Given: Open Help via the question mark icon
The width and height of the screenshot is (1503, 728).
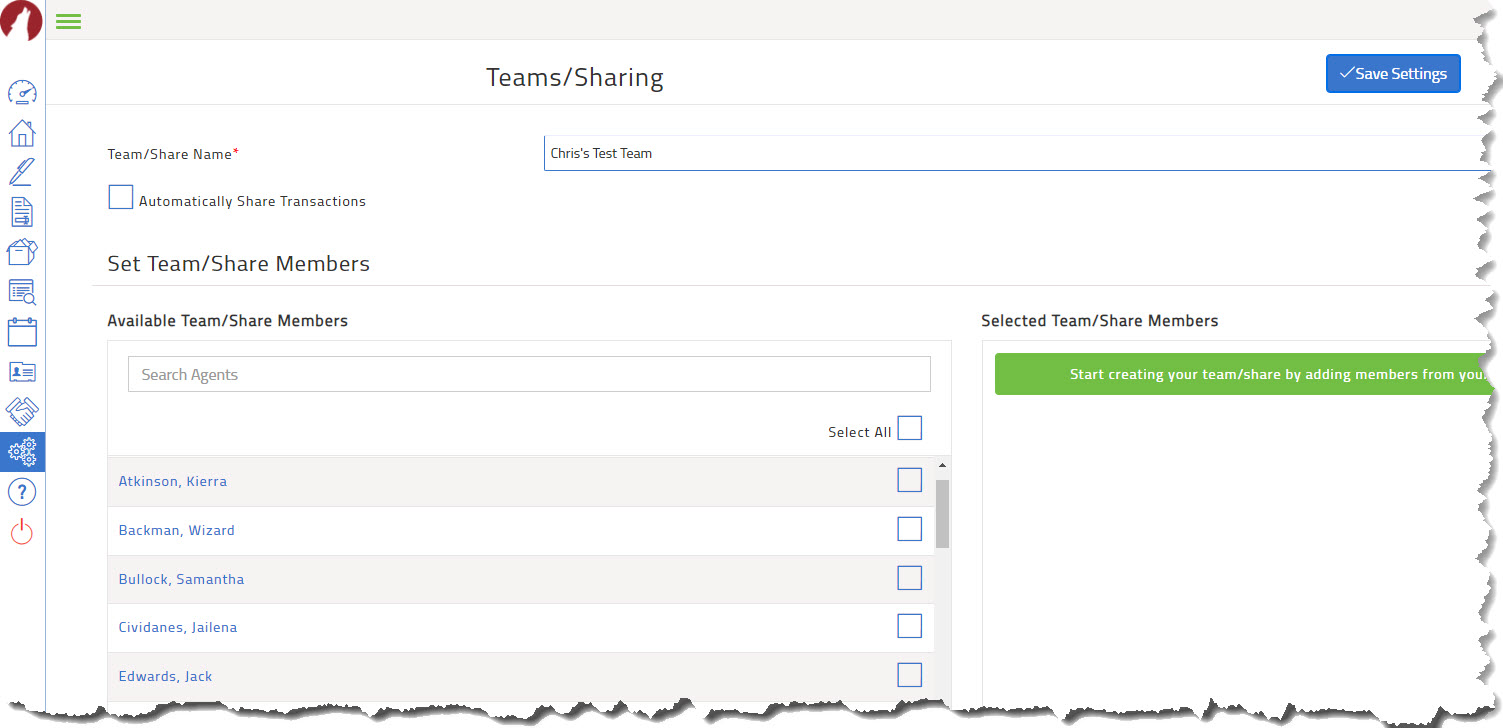Looking at the screenshot, I should (x=22, y=491).
